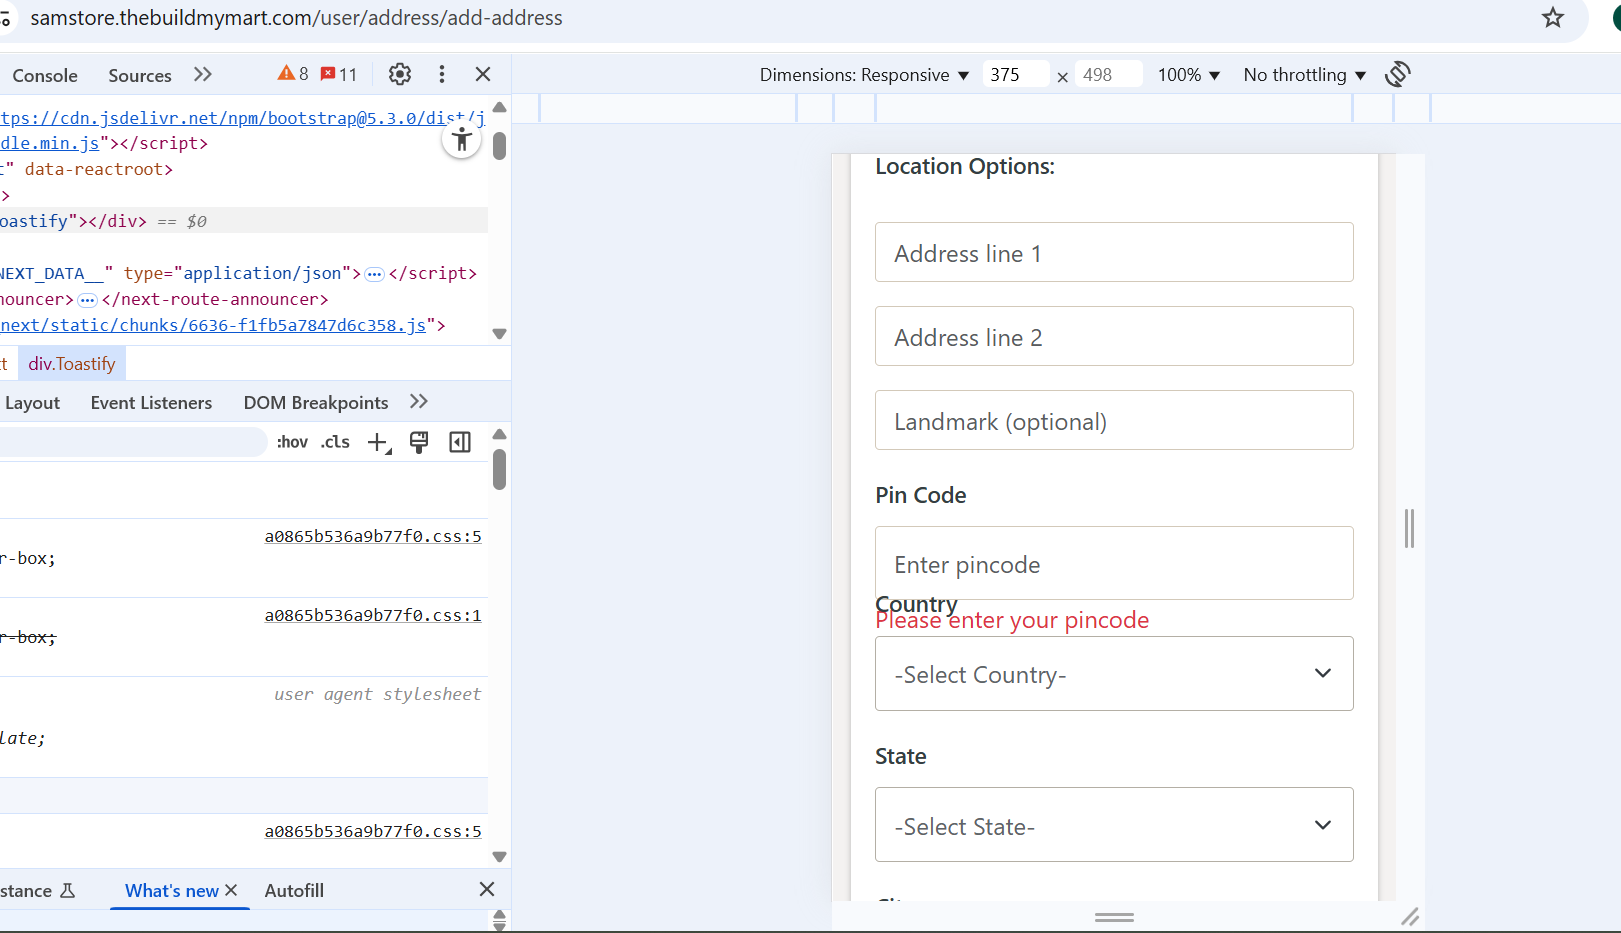
Task: Expand collapsed next-route-announcer ellipsis
Action: (x=88, y=300)
